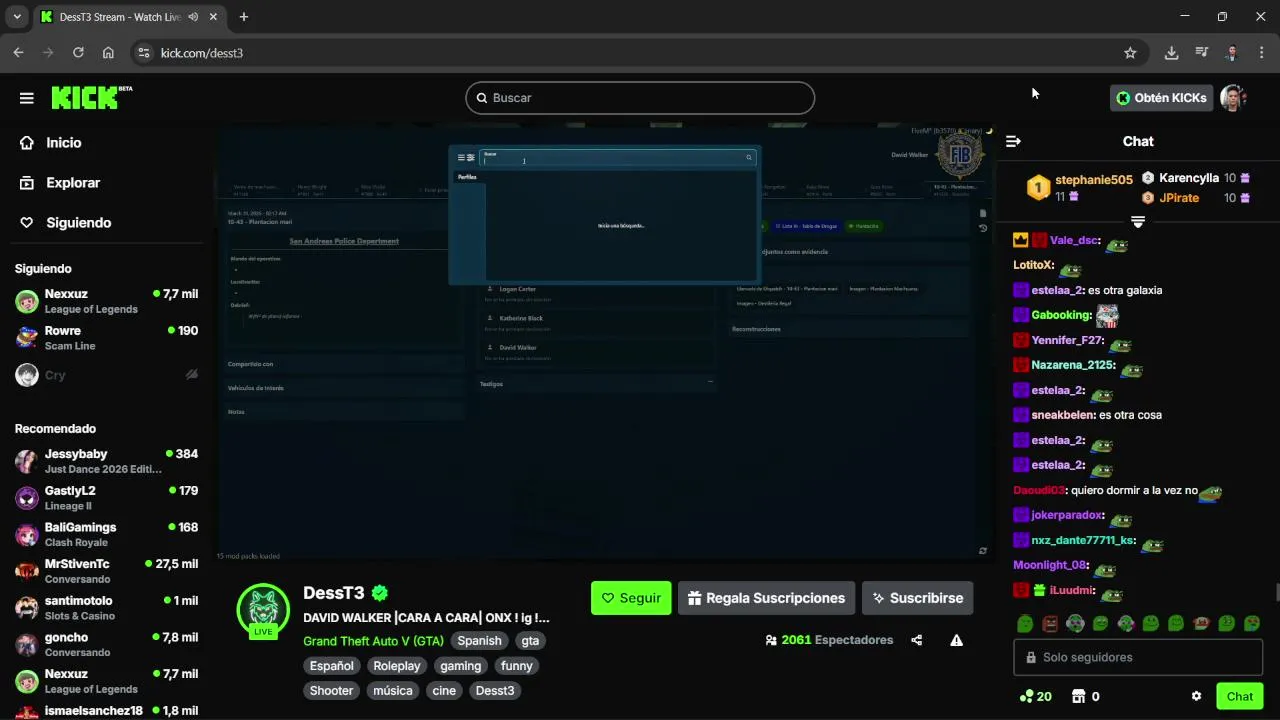Open Chrome tab search dropdown
Image resolution: width=1280 pixels, height=720 pixels.
point(17,17)
